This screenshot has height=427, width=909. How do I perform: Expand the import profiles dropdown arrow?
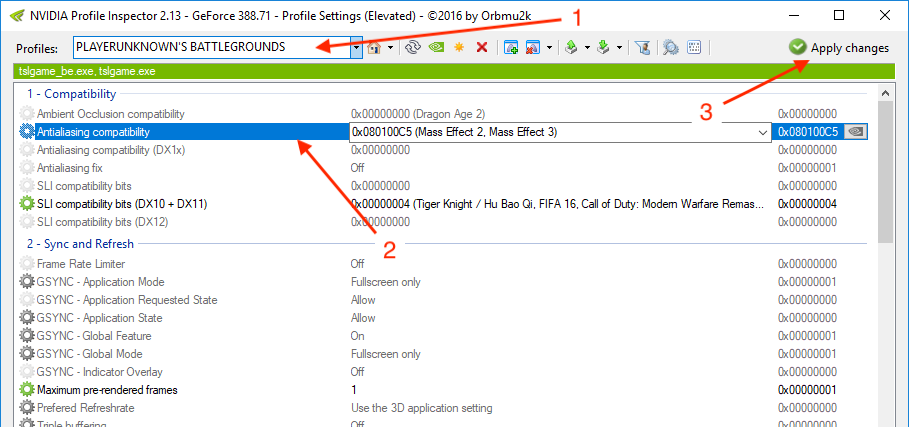619,48
